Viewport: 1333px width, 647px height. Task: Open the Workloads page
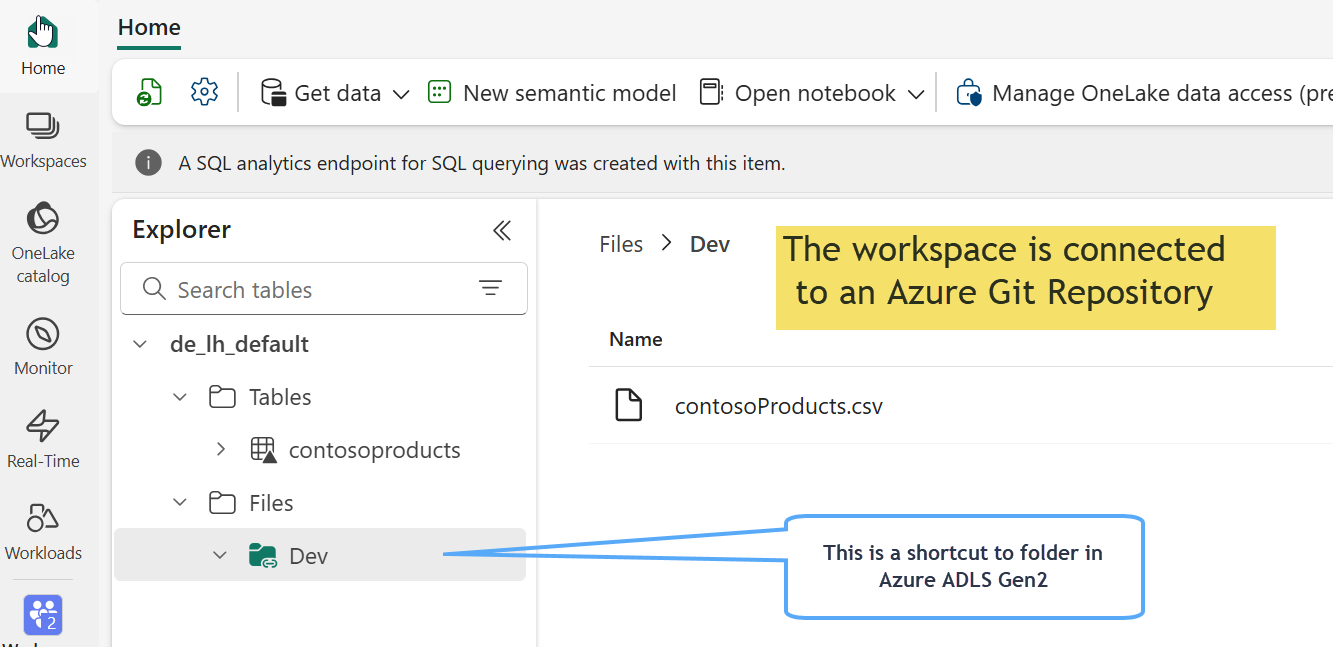(x=43, y=532)
